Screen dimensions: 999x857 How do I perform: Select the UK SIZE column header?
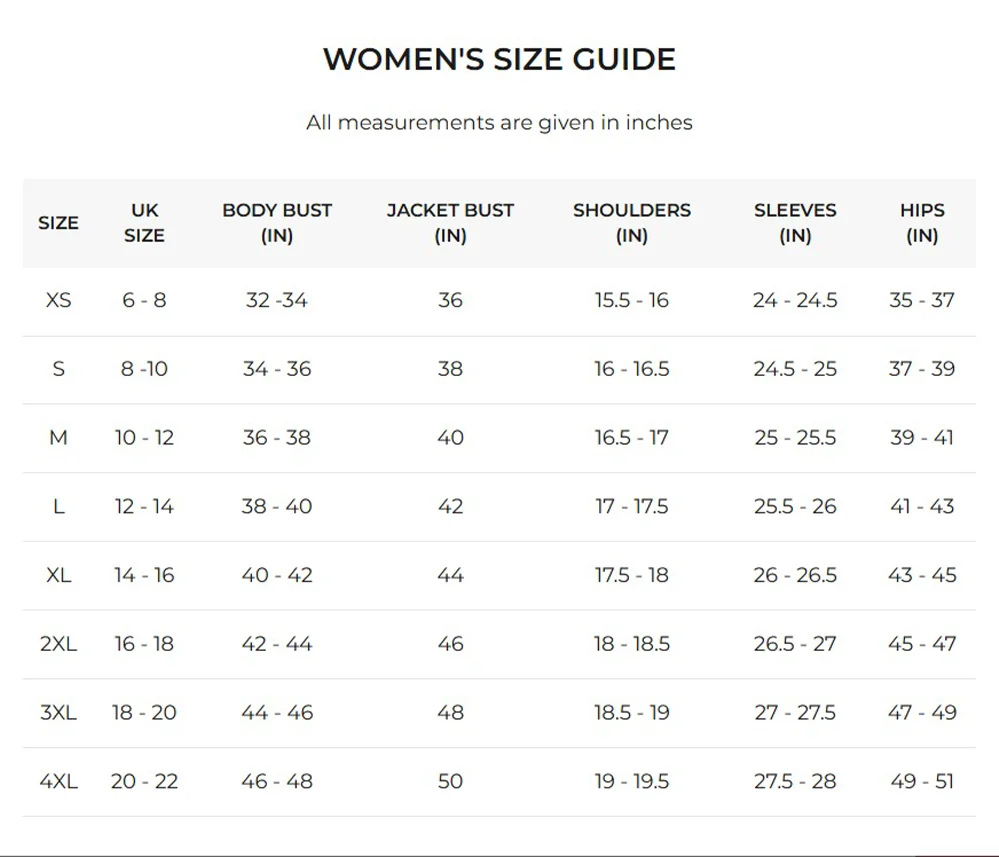point(145,223)
